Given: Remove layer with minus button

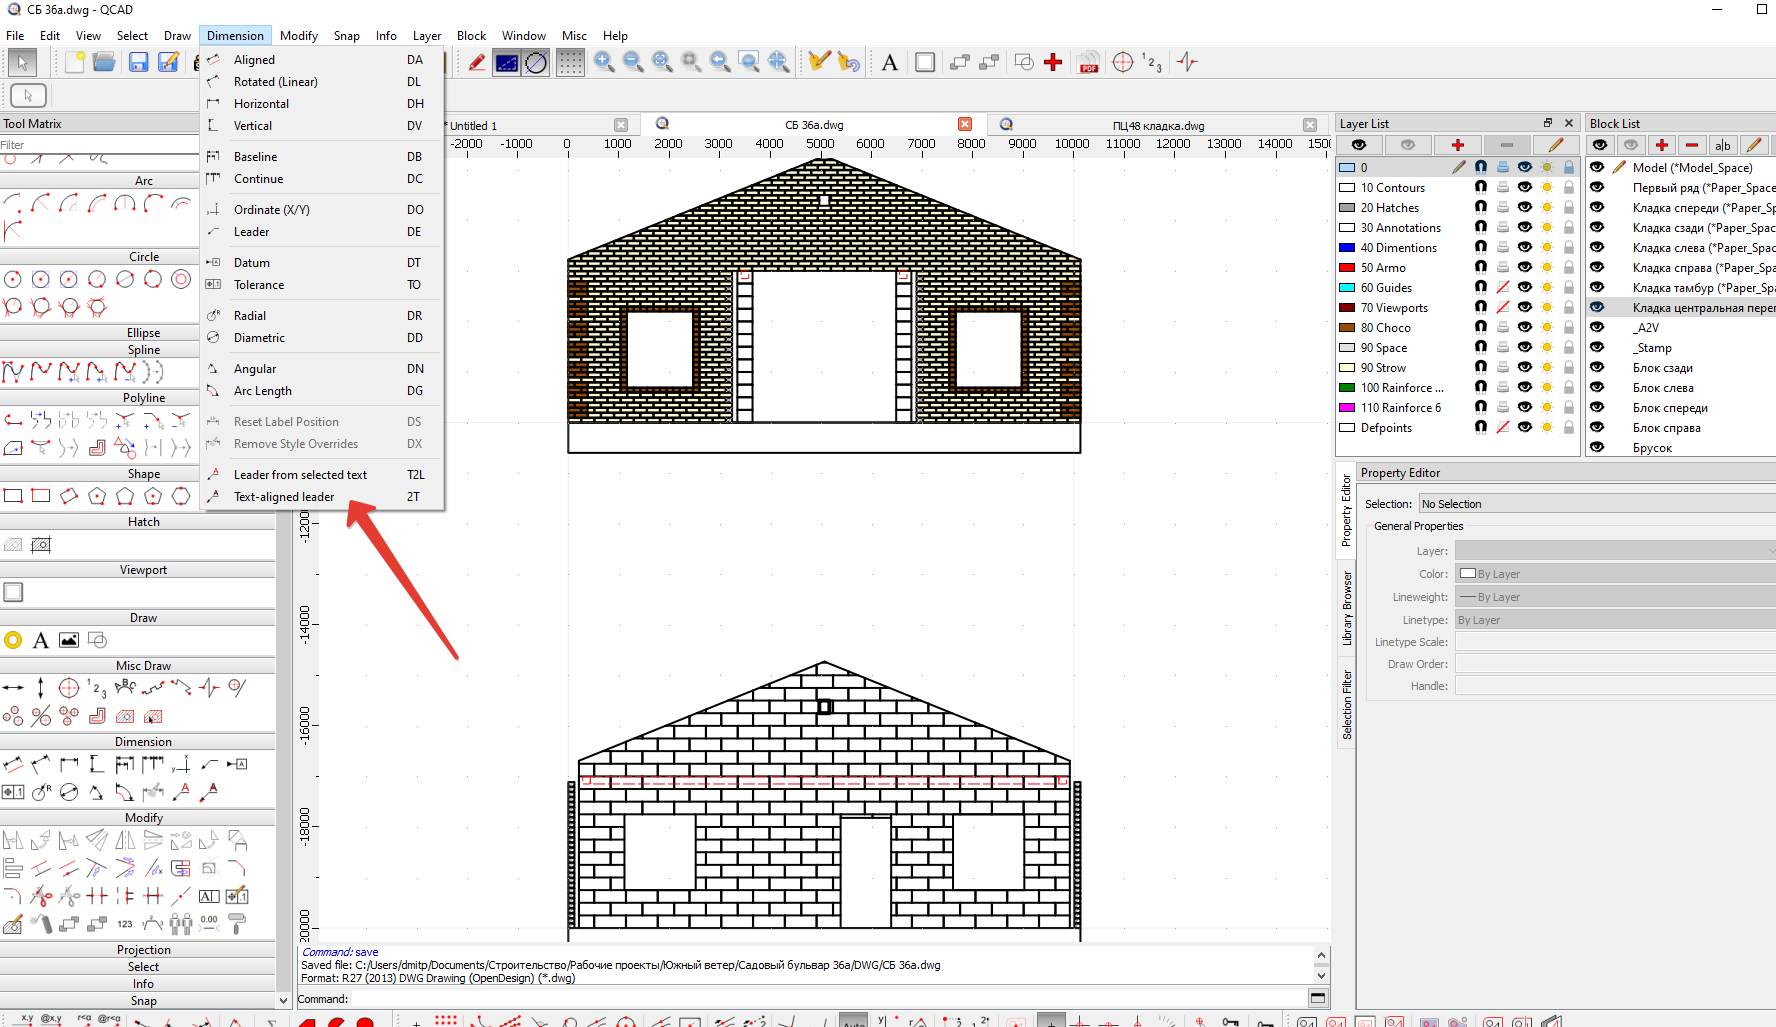Looking at the screenshot, I should (1507, 145).
